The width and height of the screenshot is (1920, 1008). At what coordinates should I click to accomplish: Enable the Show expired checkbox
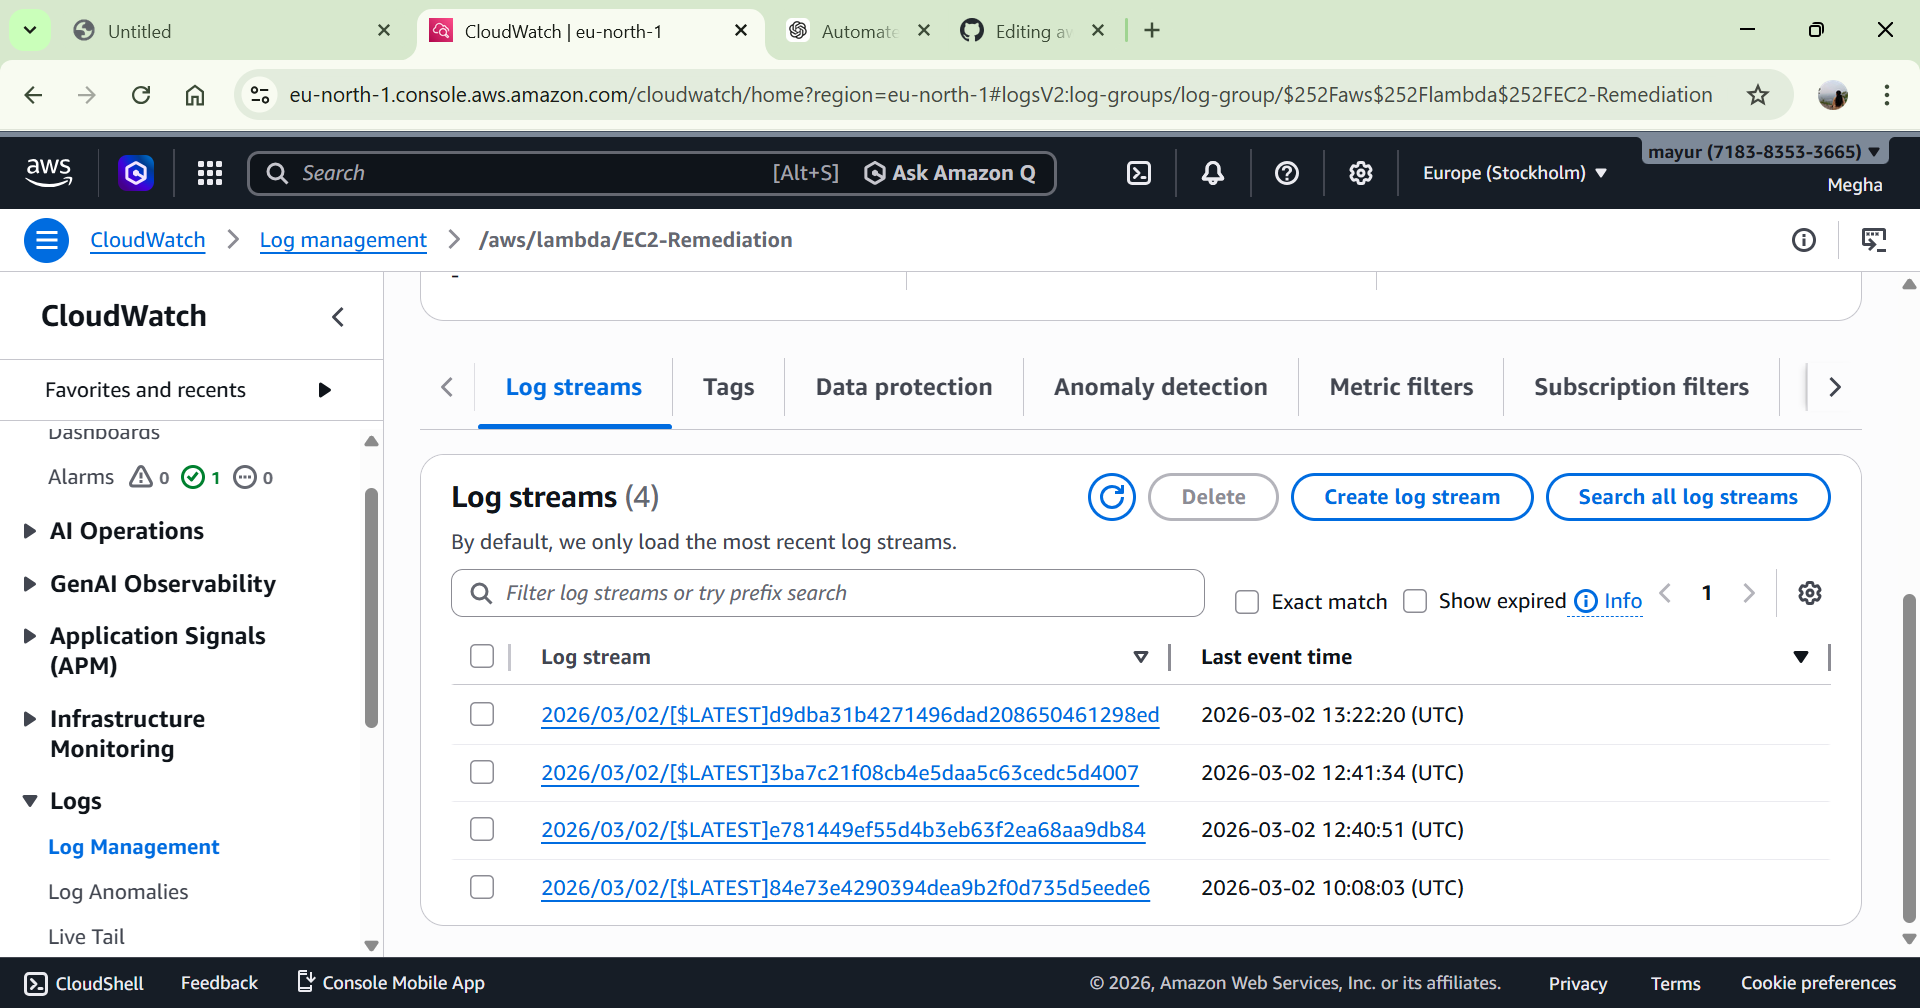[x=1415, y=601]
